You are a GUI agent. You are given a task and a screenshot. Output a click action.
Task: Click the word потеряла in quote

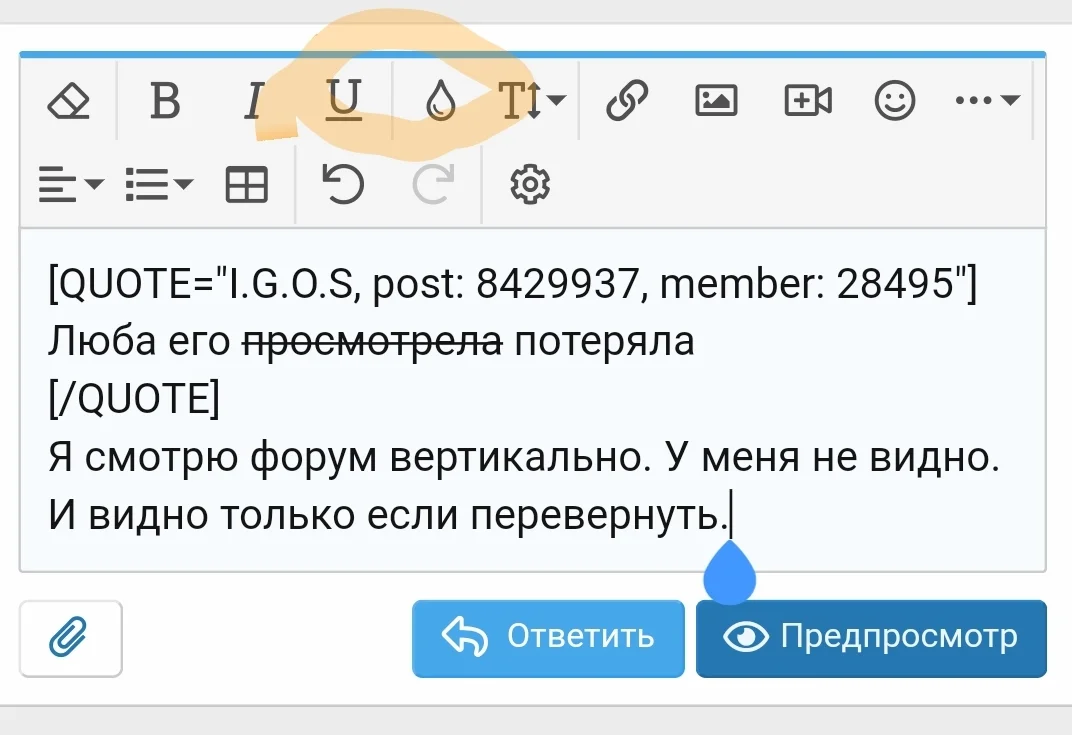coord(604,341)
